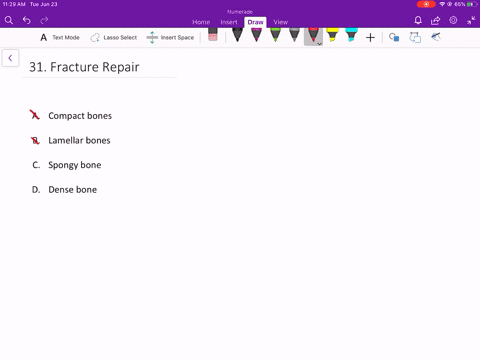Exit full screen with collapse arrows
The image size is (480, 360).
point(471,20)
